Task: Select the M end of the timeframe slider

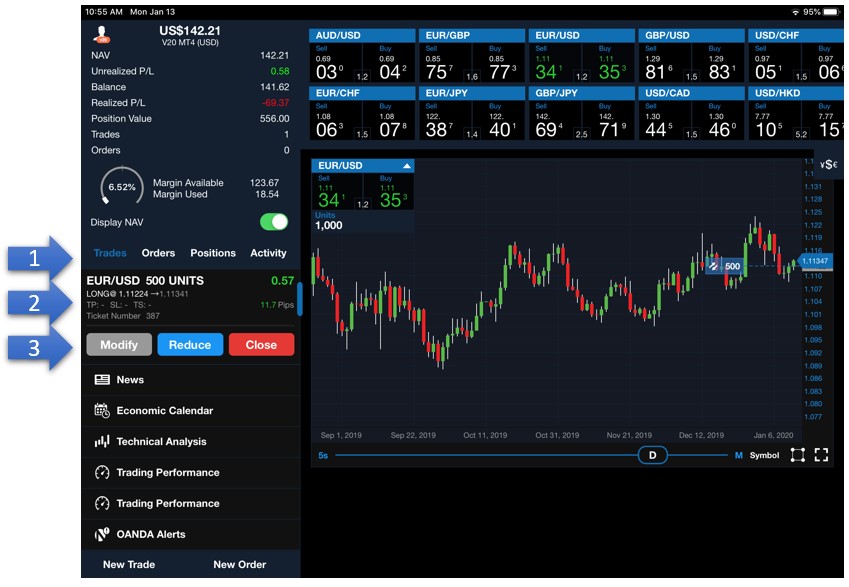Action: click(739, 455)
